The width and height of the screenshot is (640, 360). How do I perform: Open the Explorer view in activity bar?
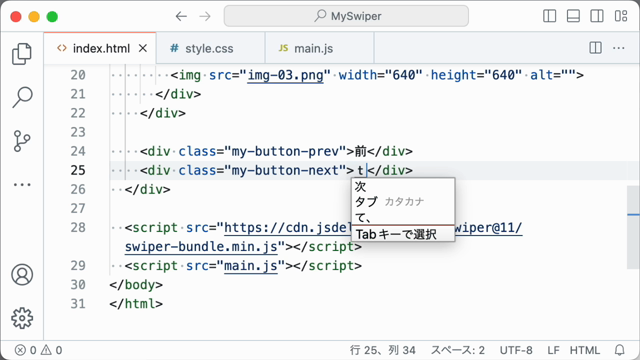tap(22, 54)
